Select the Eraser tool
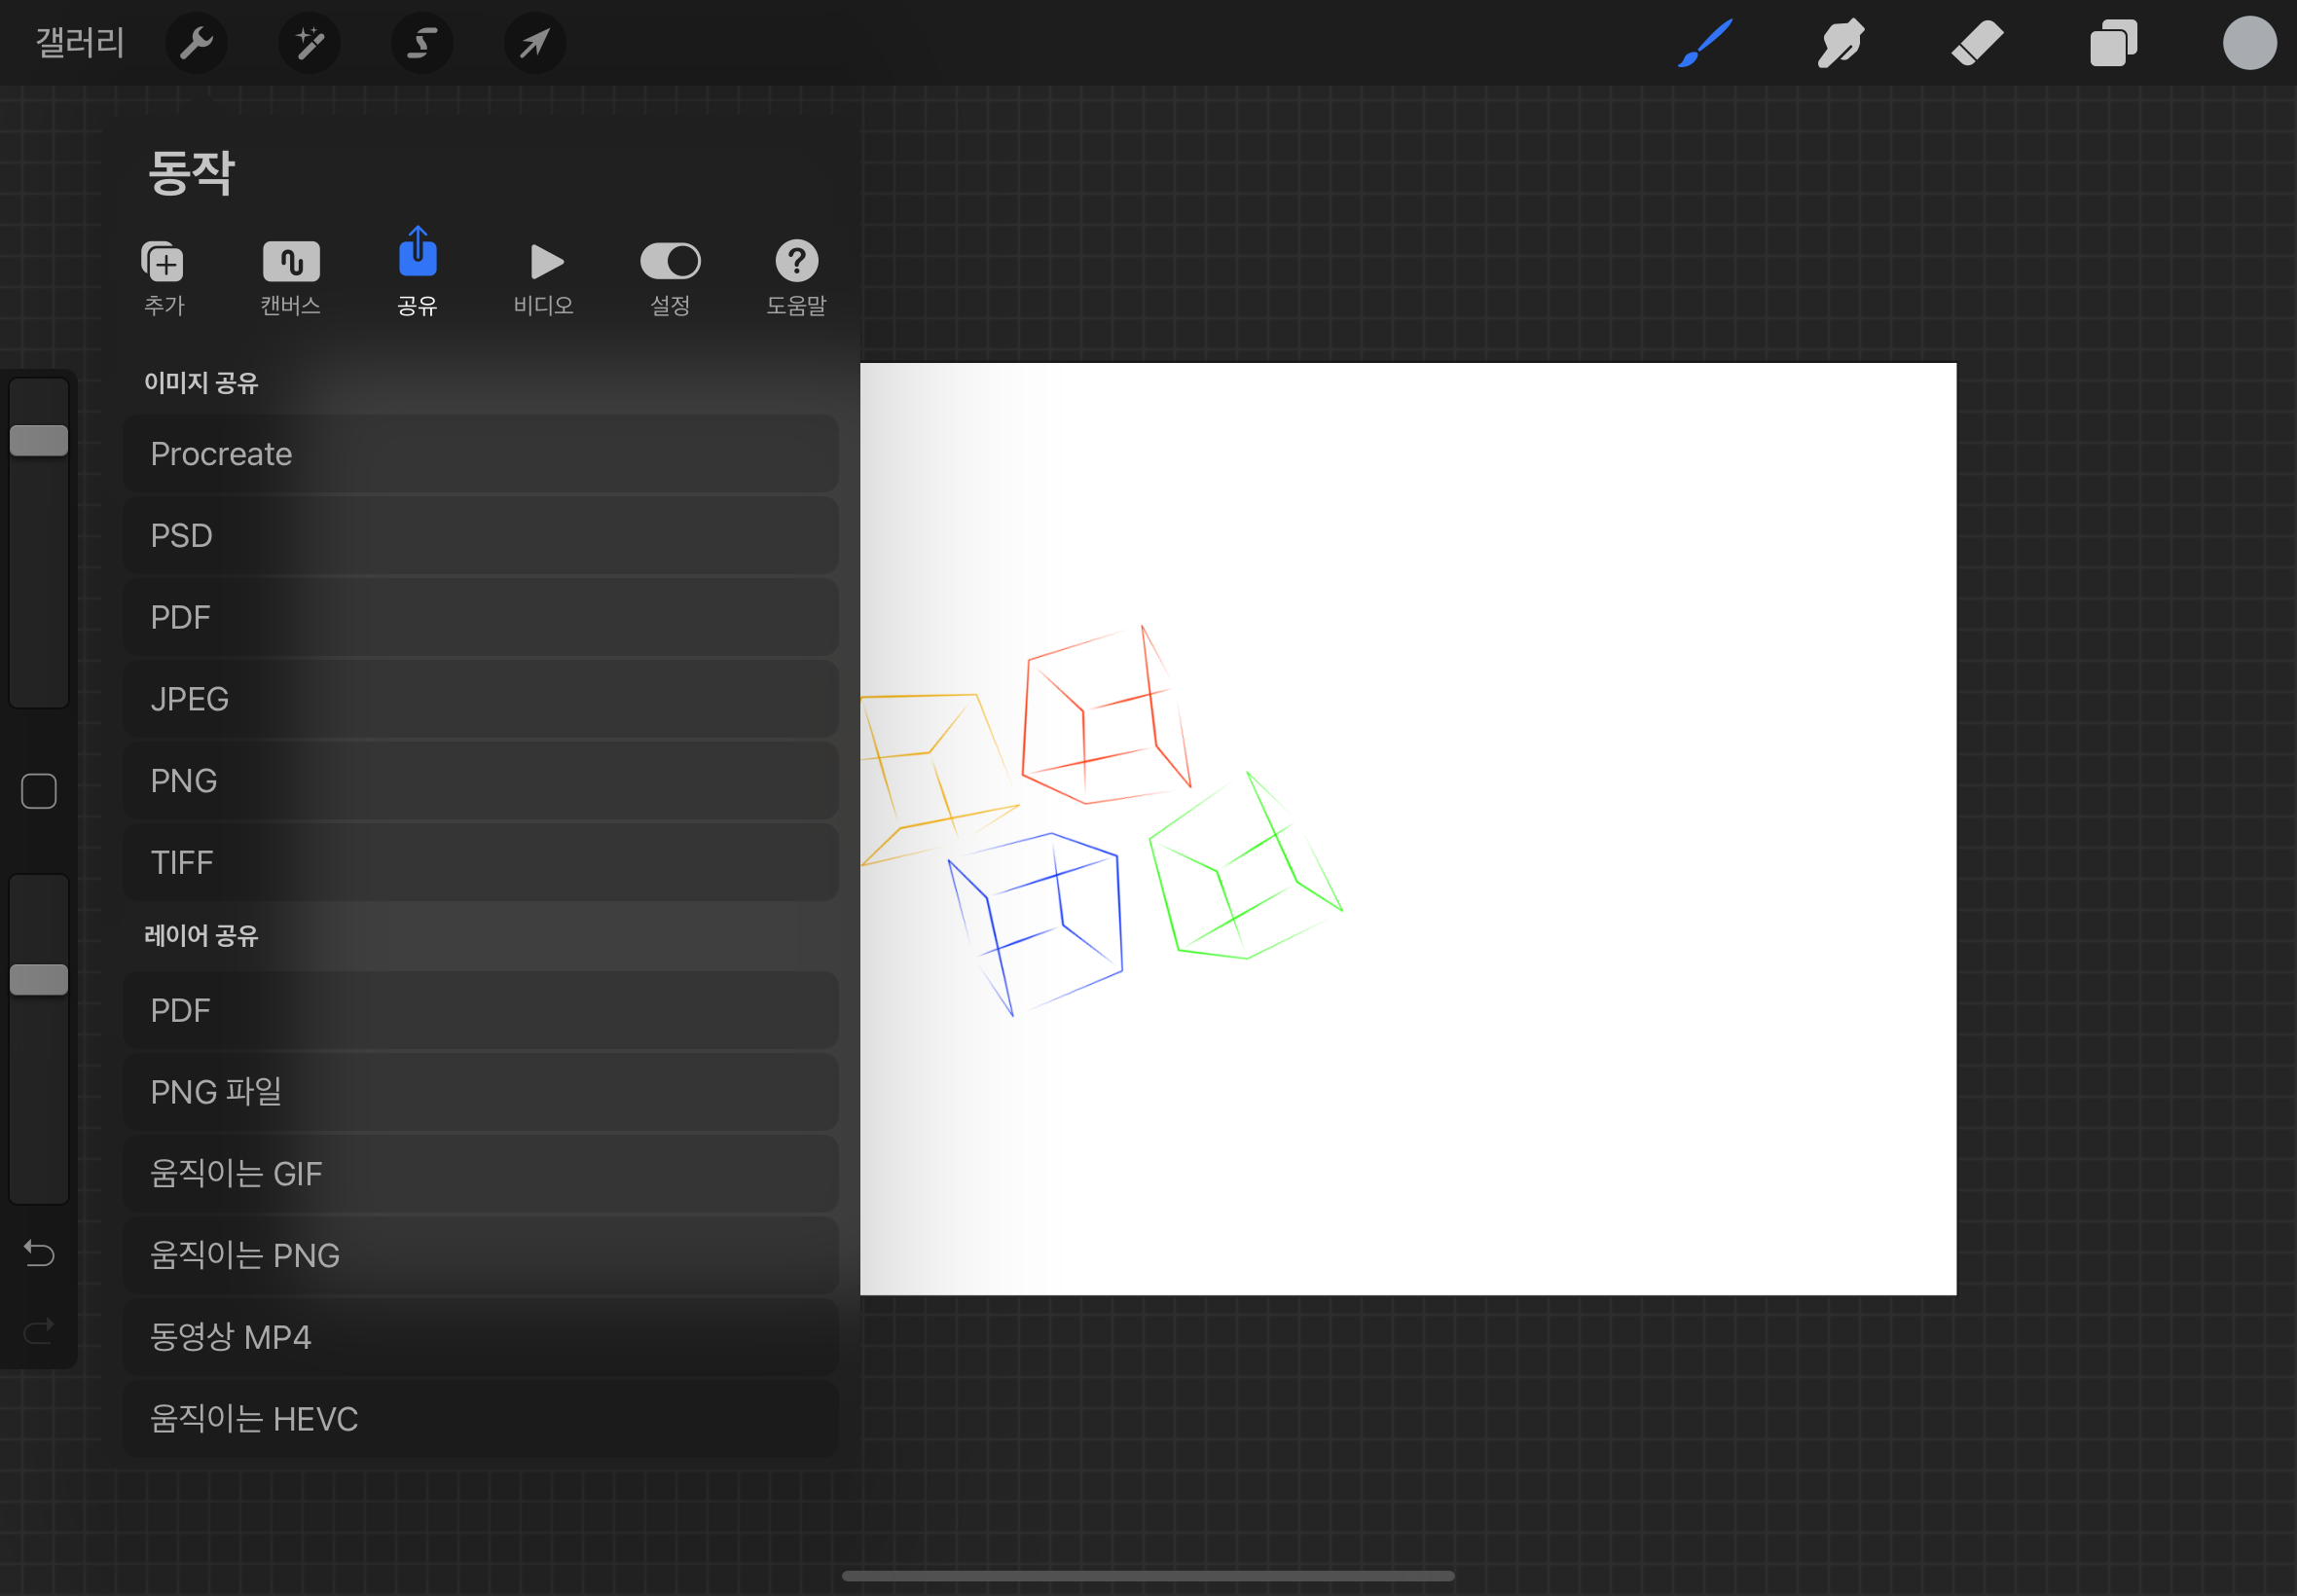 click(x=1977, y=43)
